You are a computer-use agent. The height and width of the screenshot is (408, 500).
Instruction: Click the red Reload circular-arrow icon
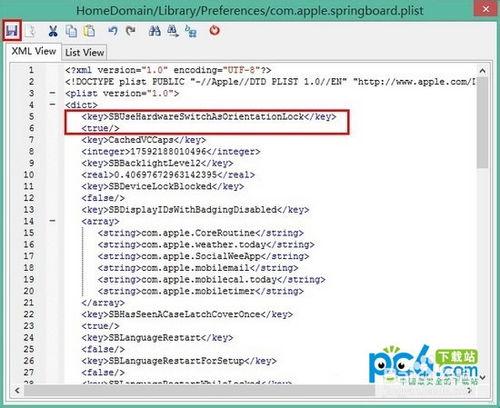[x=215, y=31]
